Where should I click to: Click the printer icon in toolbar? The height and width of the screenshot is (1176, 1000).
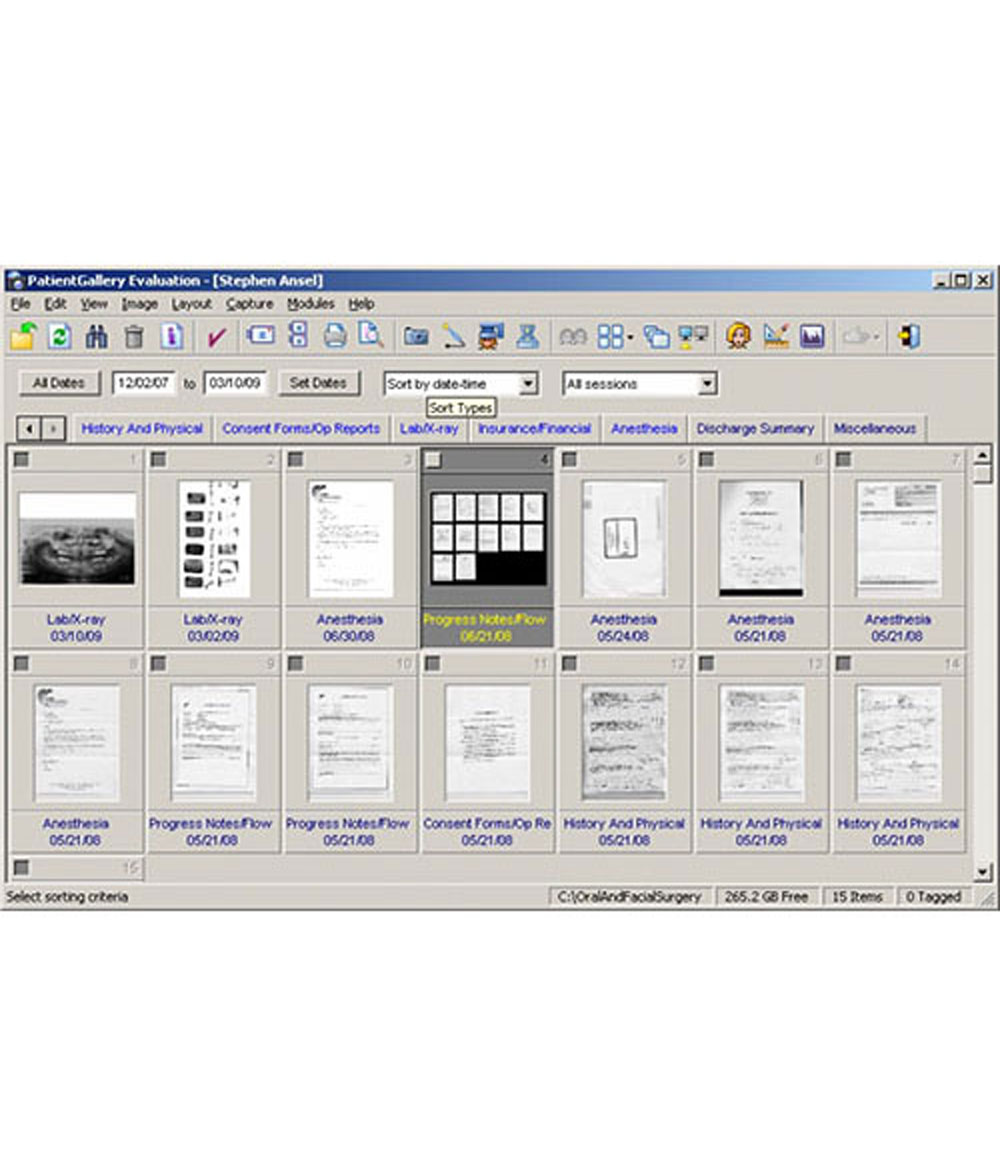(x=335, y=337)
